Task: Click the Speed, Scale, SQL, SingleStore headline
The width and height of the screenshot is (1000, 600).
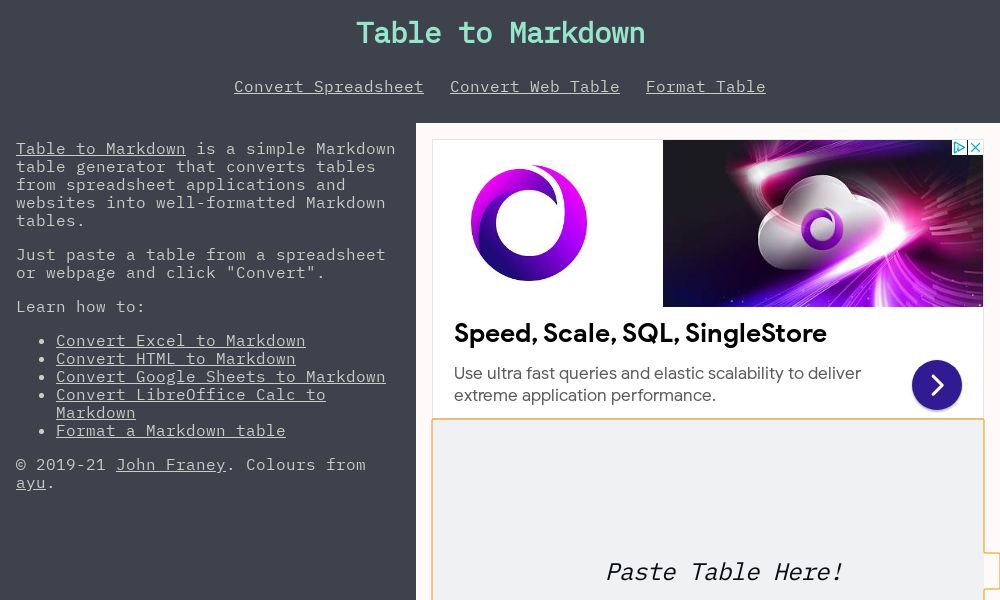Action: tap(640, 333)
